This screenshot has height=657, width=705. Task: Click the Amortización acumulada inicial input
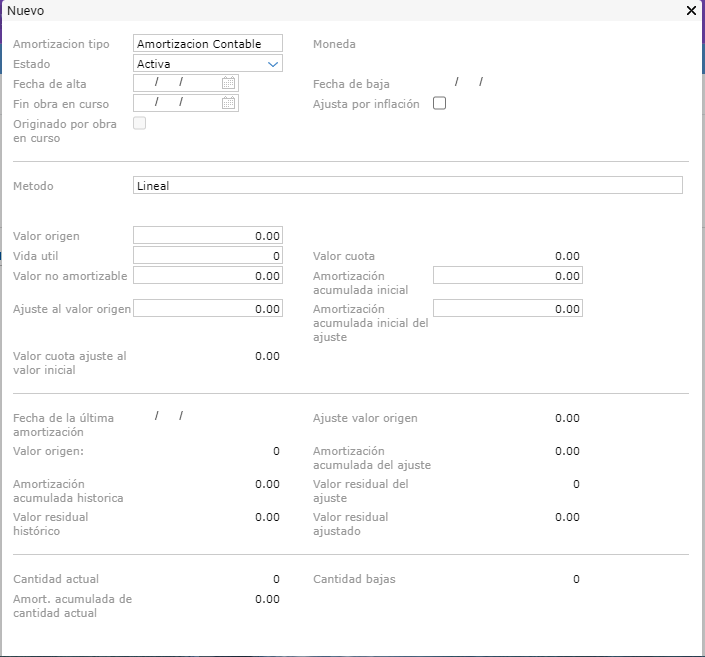click(x=508, y=276)
